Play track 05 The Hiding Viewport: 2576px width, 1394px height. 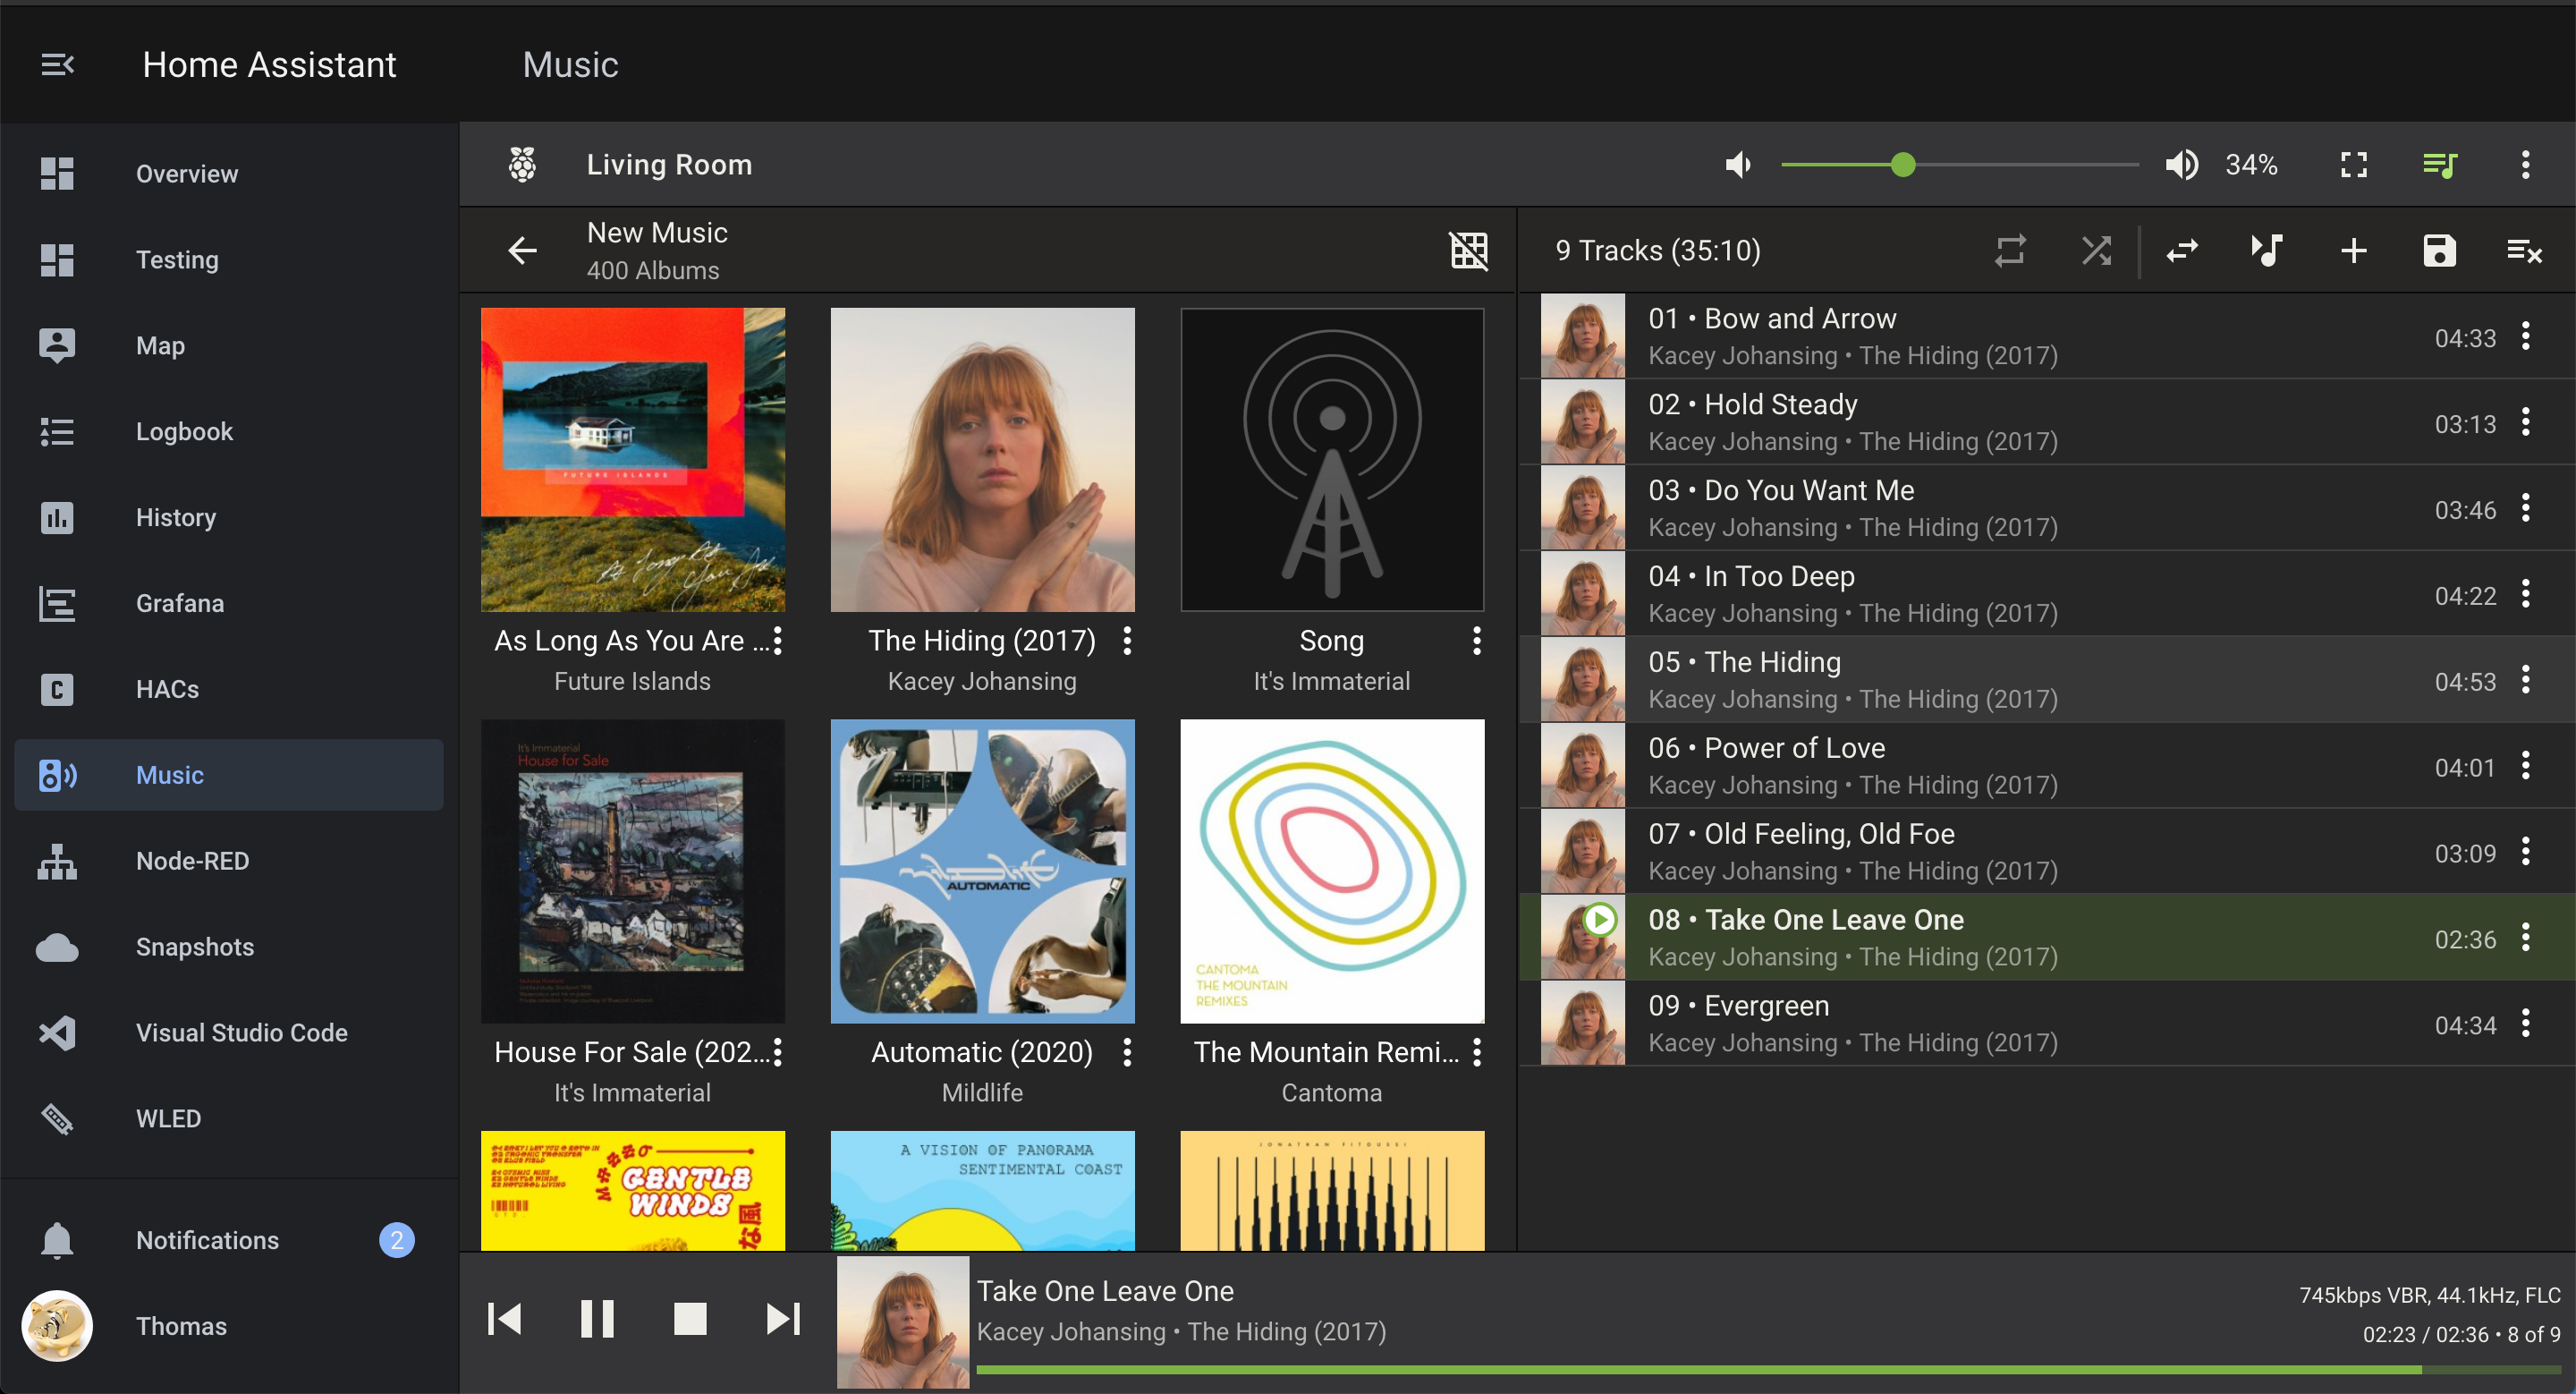(2047, 680)
